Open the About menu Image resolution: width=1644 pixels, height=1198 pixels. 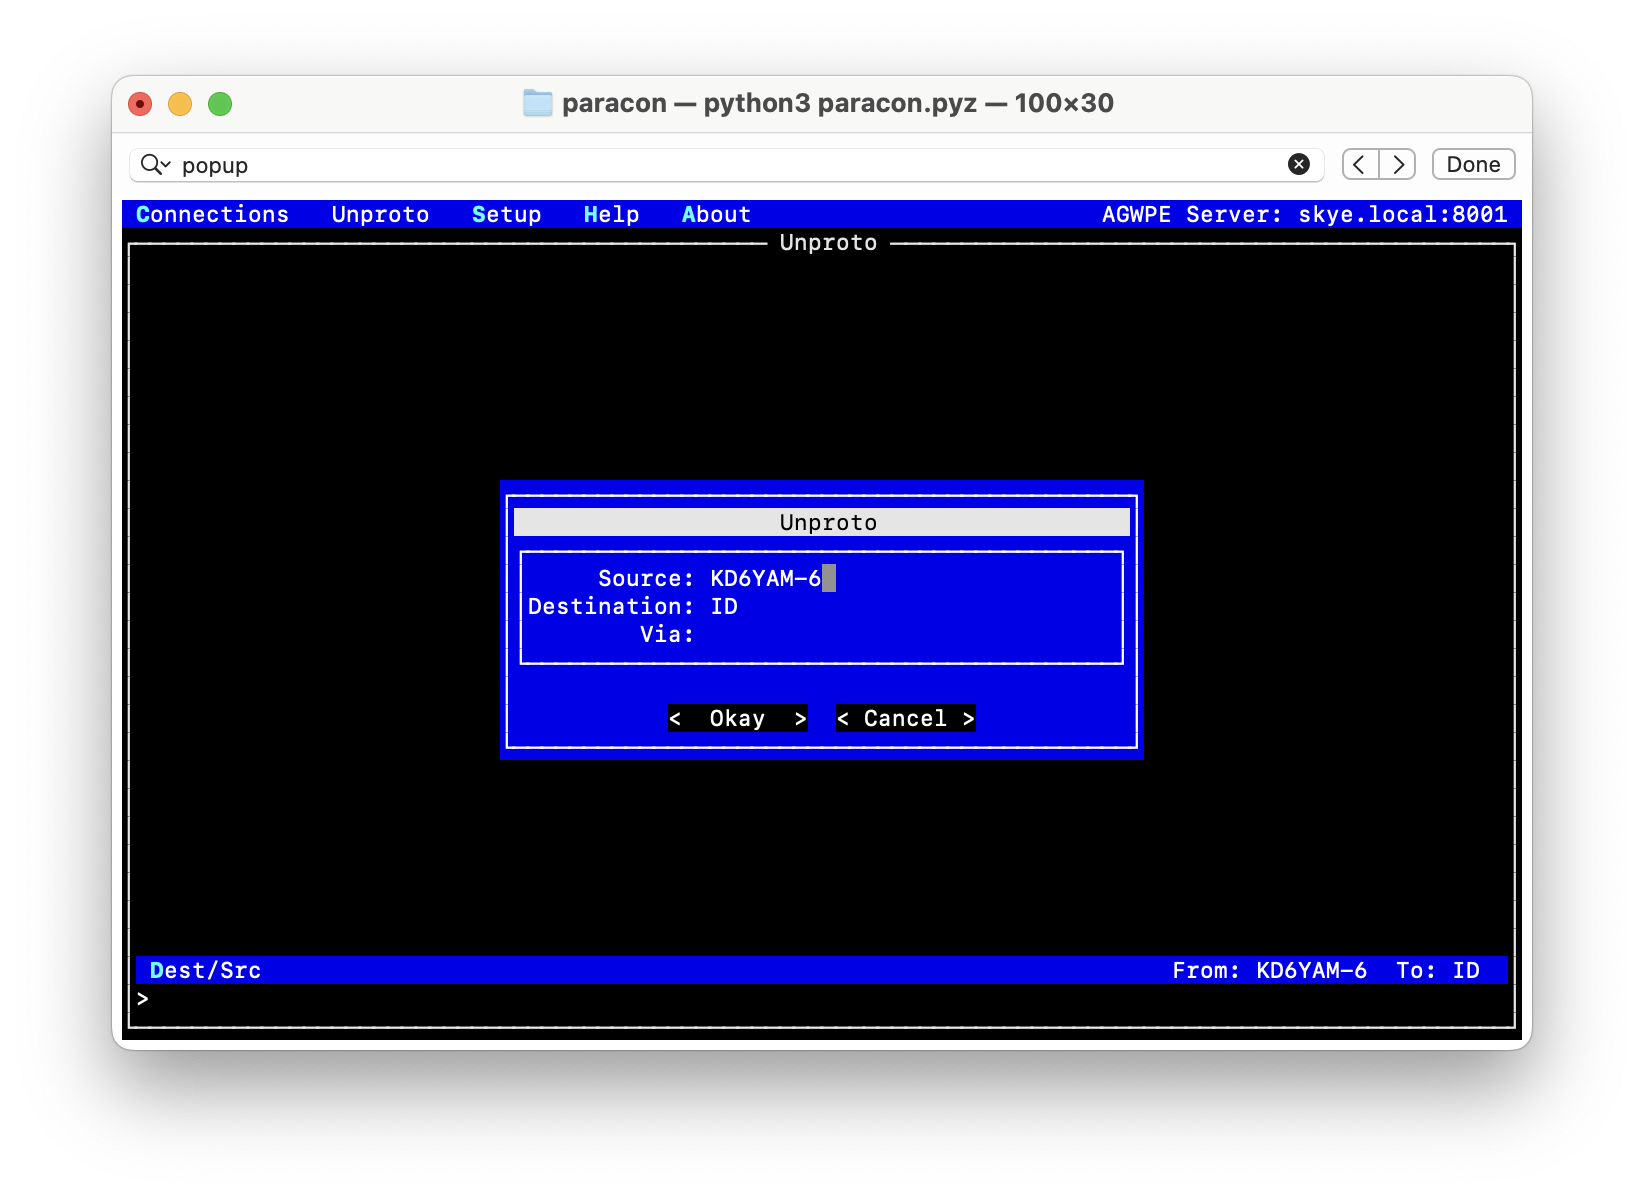pyautogui.click(x=716, y=214)
